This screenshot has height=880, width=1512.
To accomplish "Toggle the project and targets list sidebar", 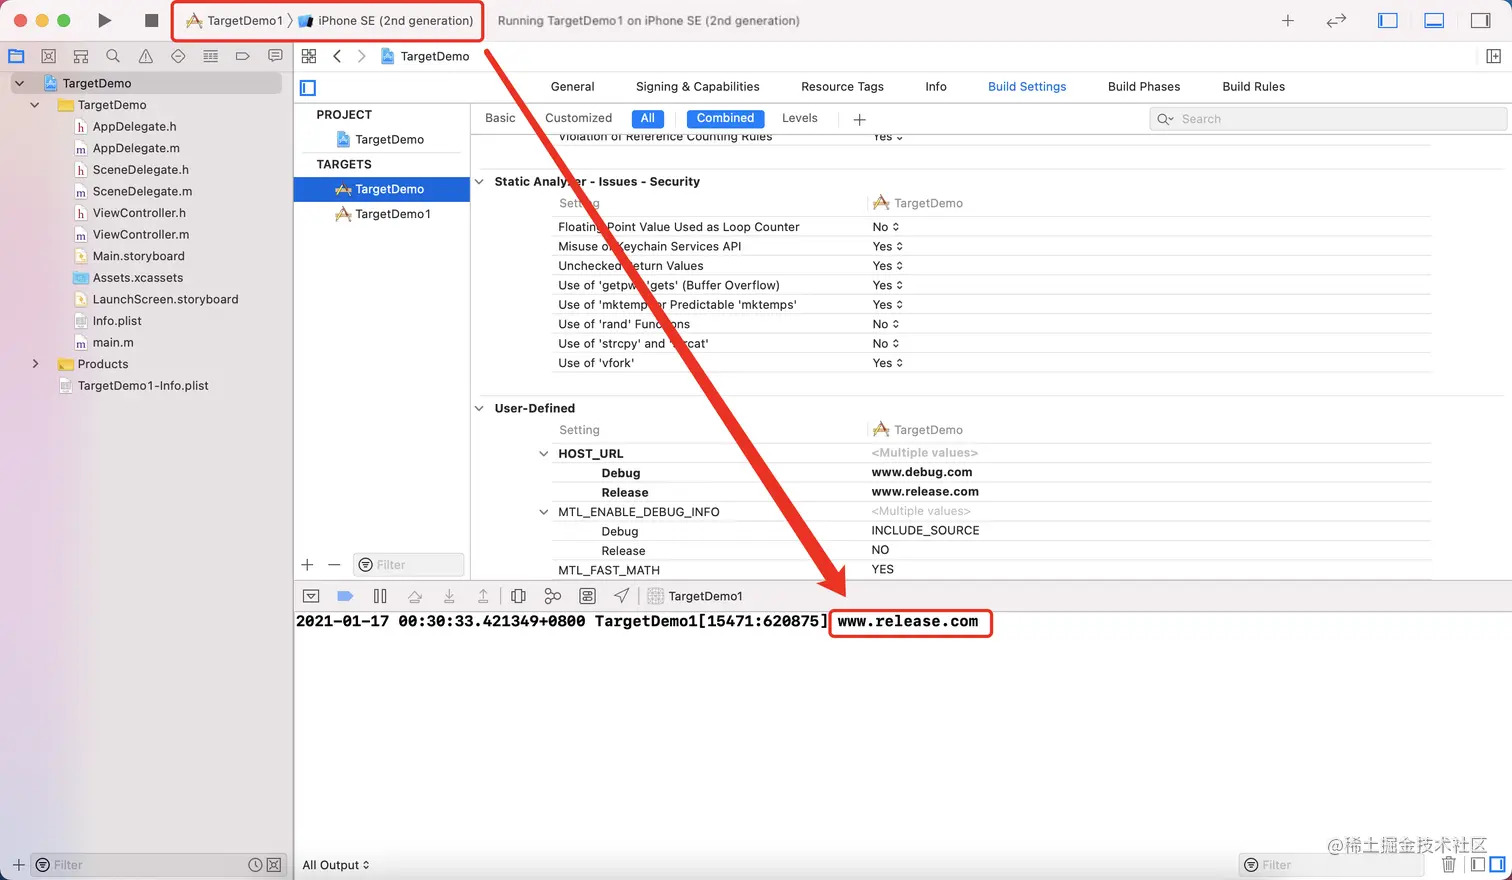I will (308, 87).
